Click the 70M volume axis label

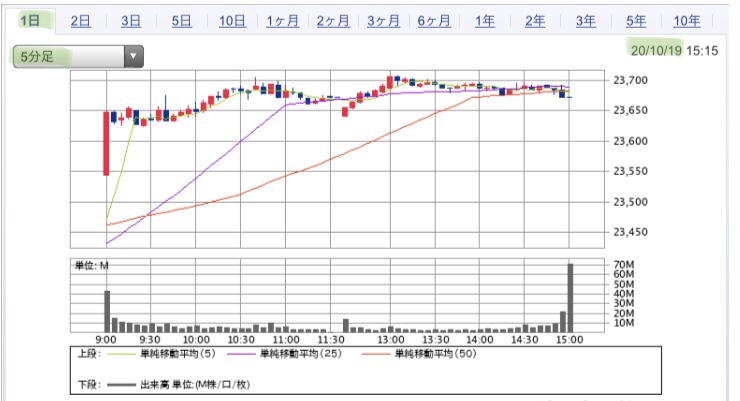click(x=623, y=265)
